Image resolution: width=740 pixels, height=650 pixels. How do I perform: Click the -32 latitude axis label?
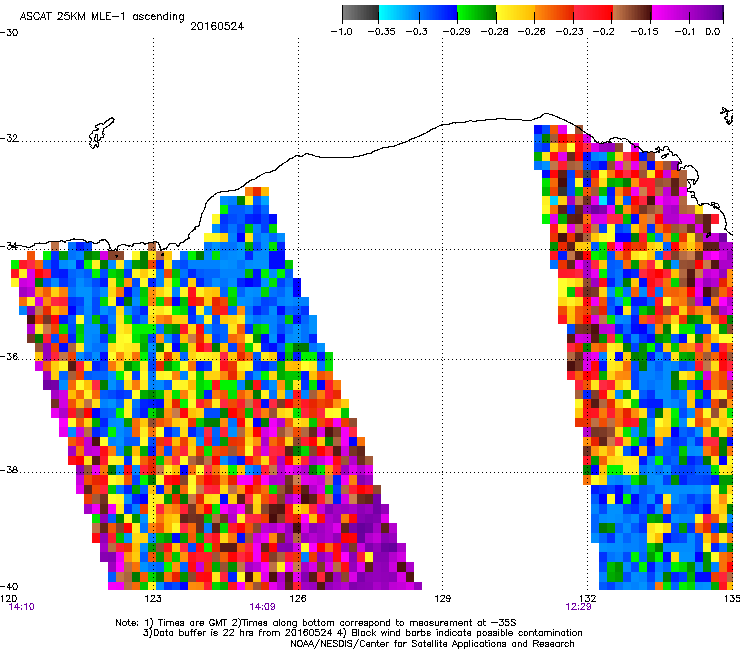pos(9,138)
